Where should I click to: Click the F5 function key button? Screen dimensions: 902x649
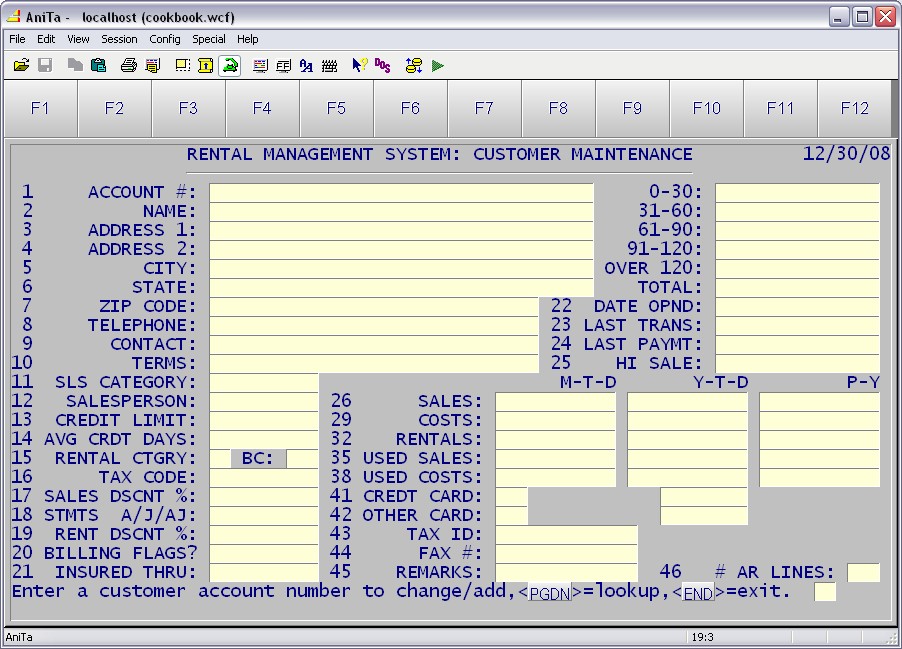pos(336,108)
